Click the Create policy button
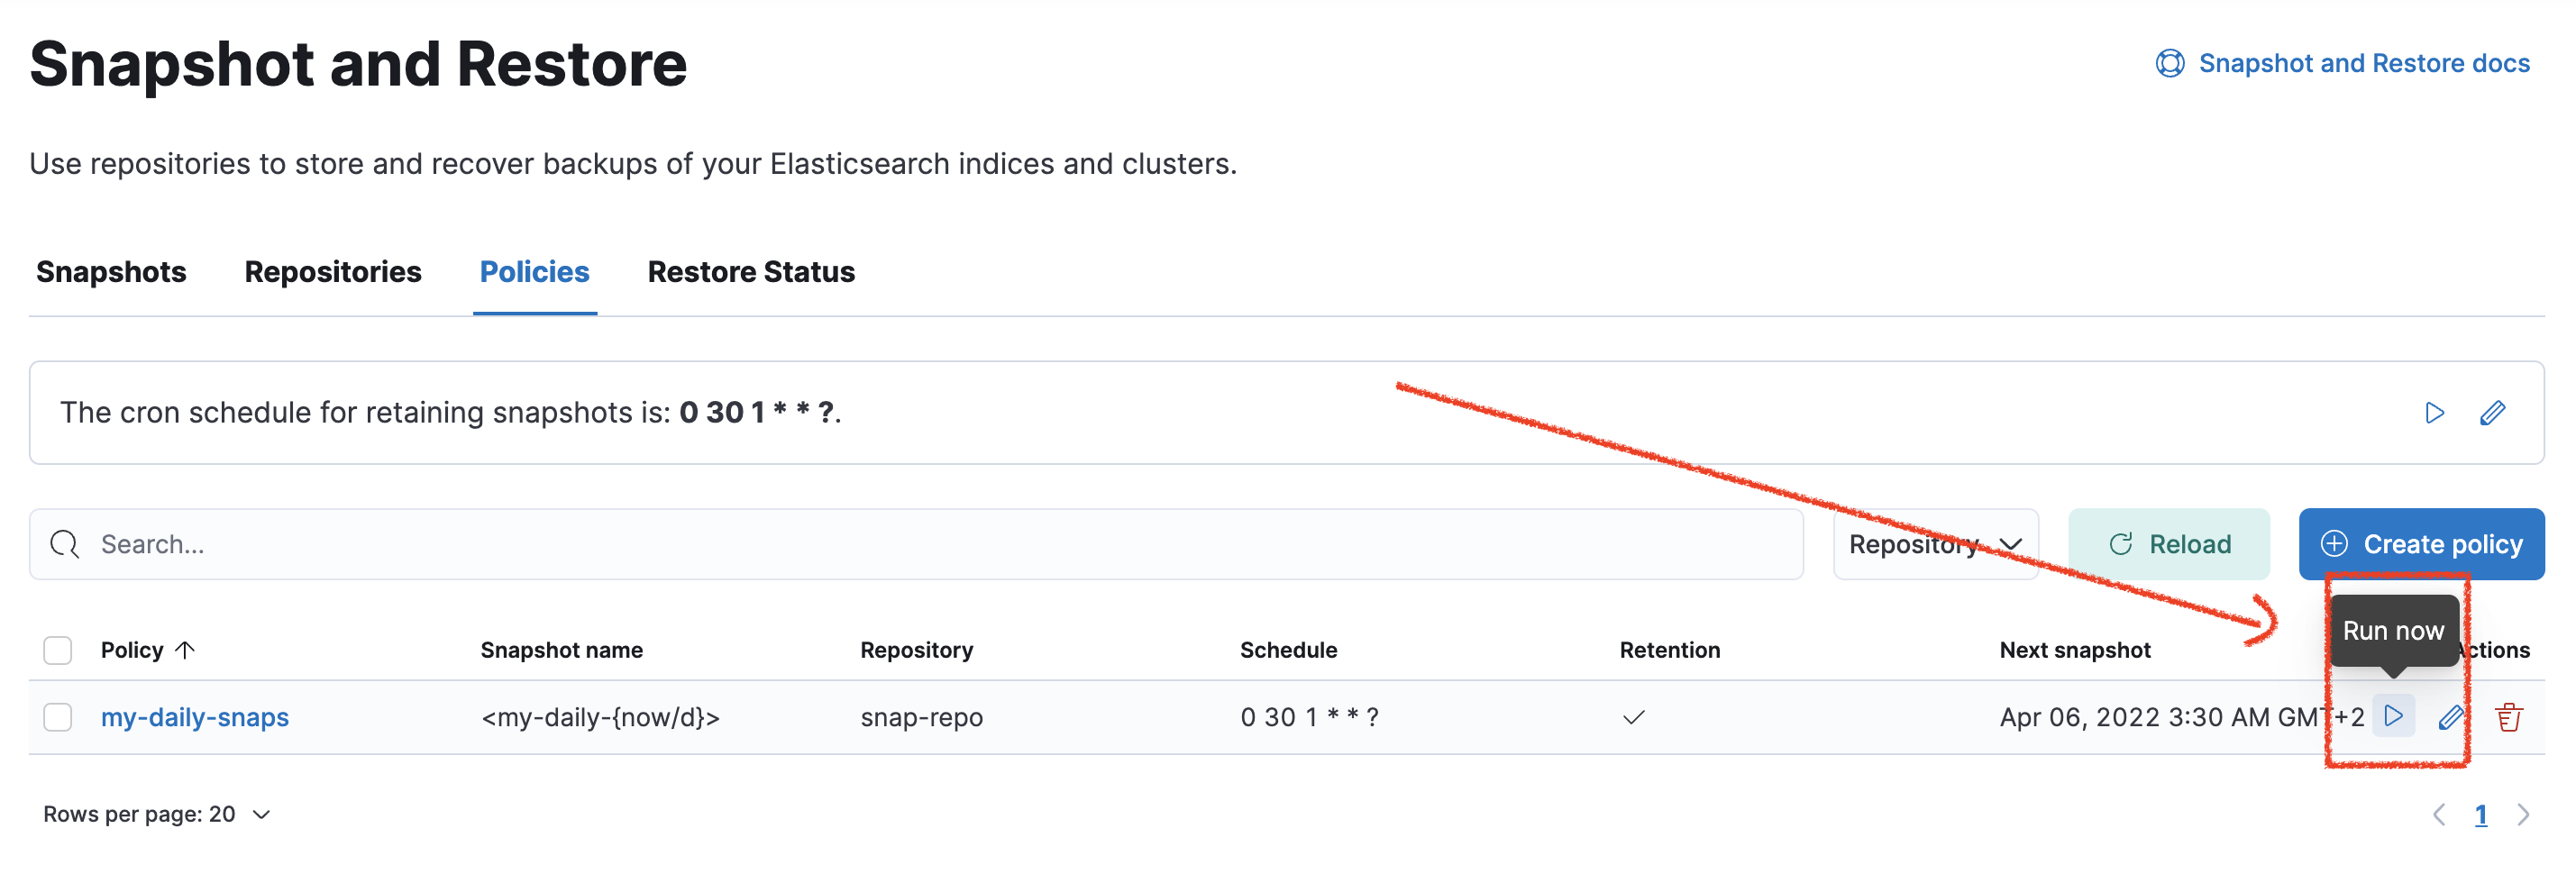2576x874 pixels. coord(2421,544)
